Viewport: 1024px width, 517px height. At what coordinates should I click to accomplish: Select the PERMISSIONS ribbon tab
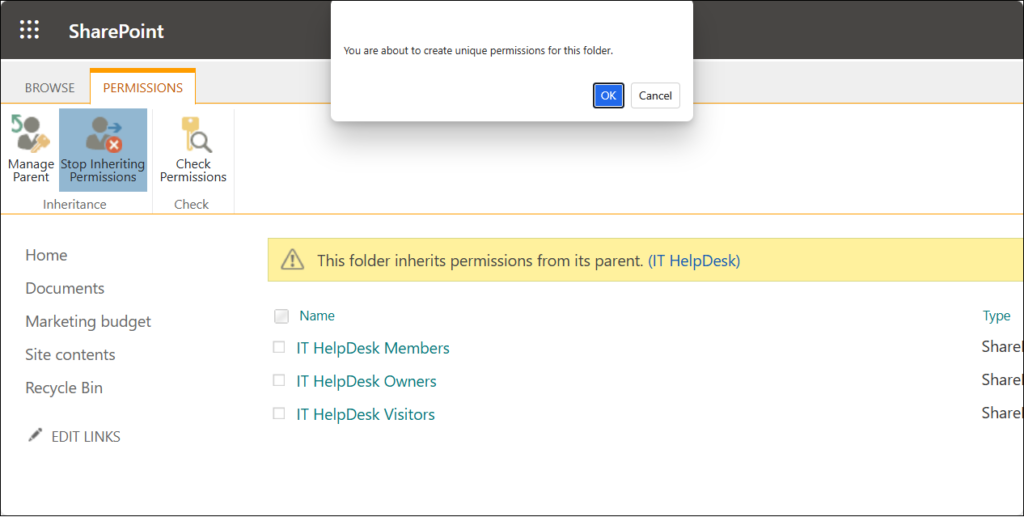[x=143, y=88]
